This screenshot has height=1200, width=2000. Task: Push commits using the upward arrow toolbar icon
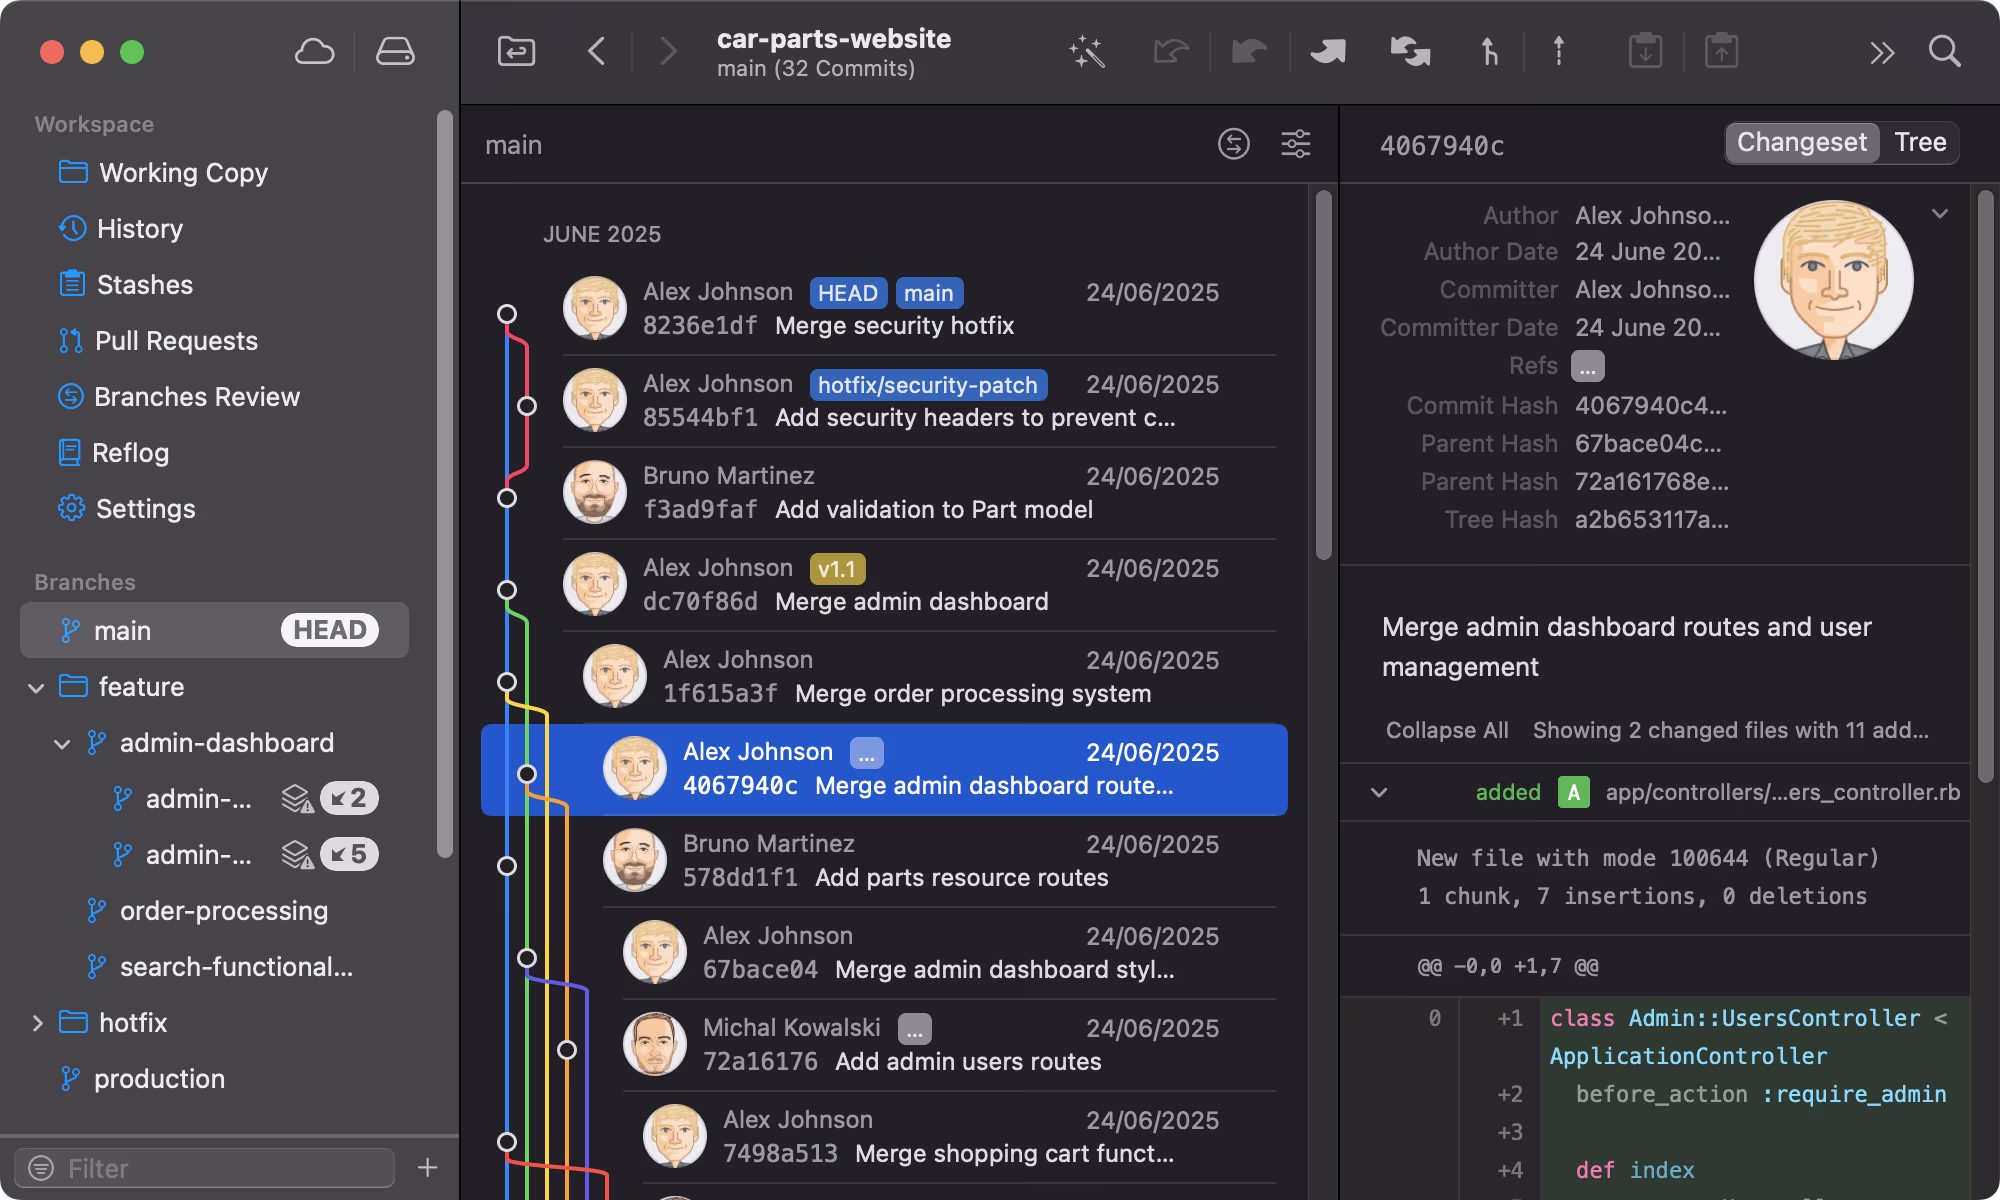pyautogui.click(x=1558, y=52)
